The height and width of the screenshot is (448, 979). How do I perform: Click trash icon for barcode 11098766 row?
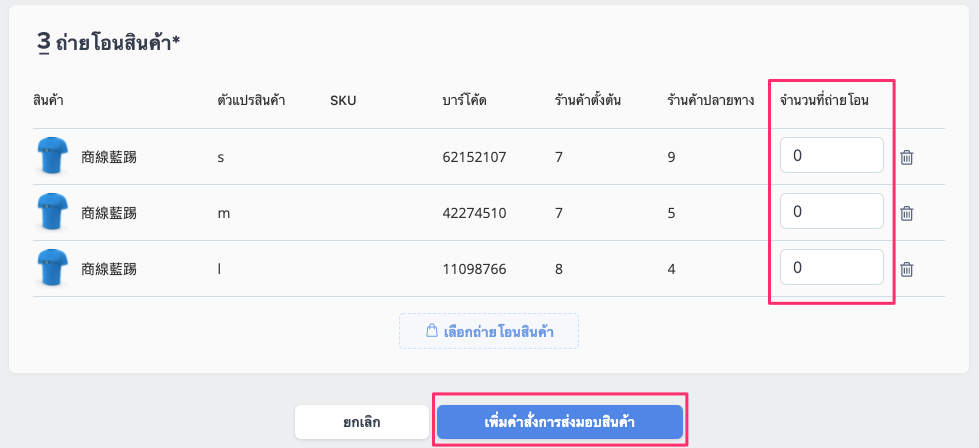tap(907, 270)
